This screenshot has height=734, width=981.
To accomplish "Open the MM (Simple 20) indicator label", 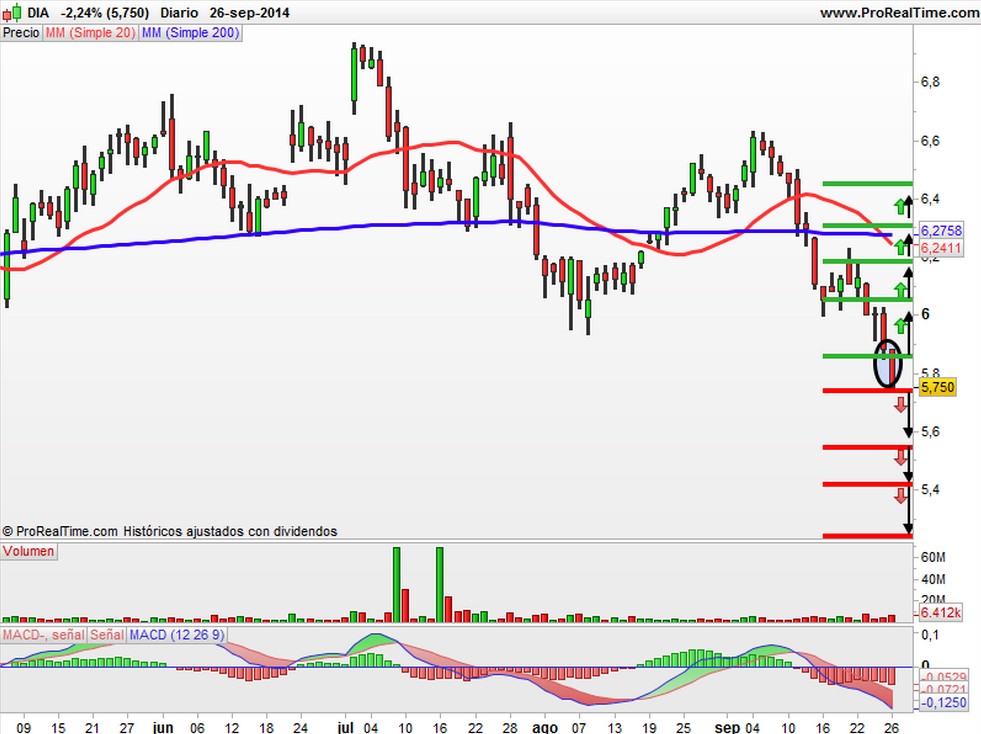I will (x=90, y=33).
